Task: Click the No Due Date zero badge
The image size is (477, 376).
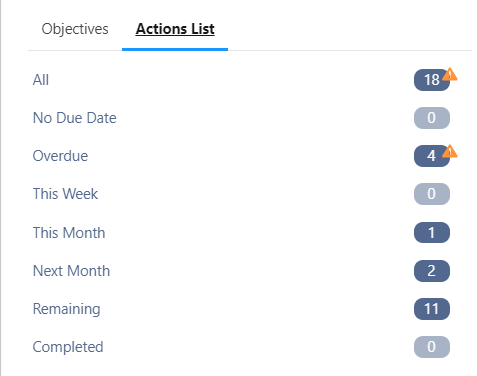Action: pos(432,118)
